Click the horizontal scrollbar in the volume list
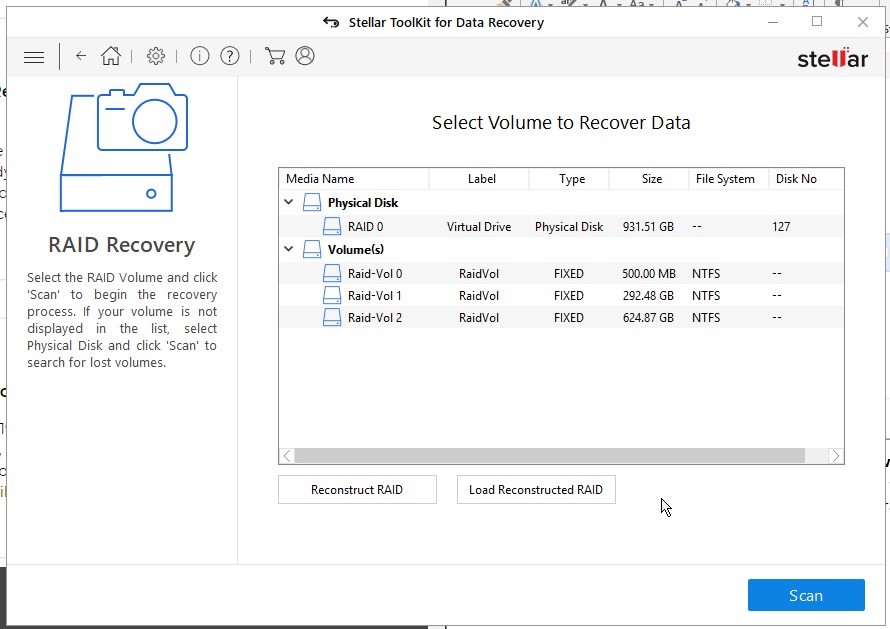890x629 pixels. 550,456
